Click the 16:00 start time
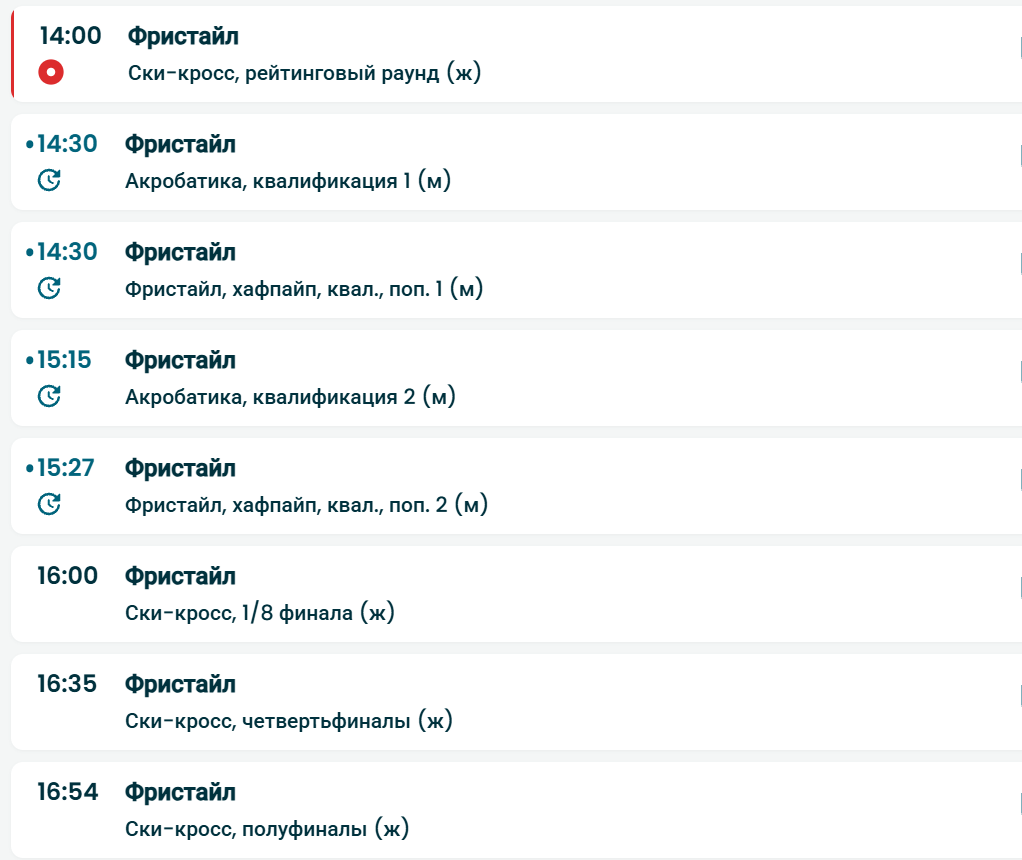This screenshot has width=1022, height=860. point(68,576)
